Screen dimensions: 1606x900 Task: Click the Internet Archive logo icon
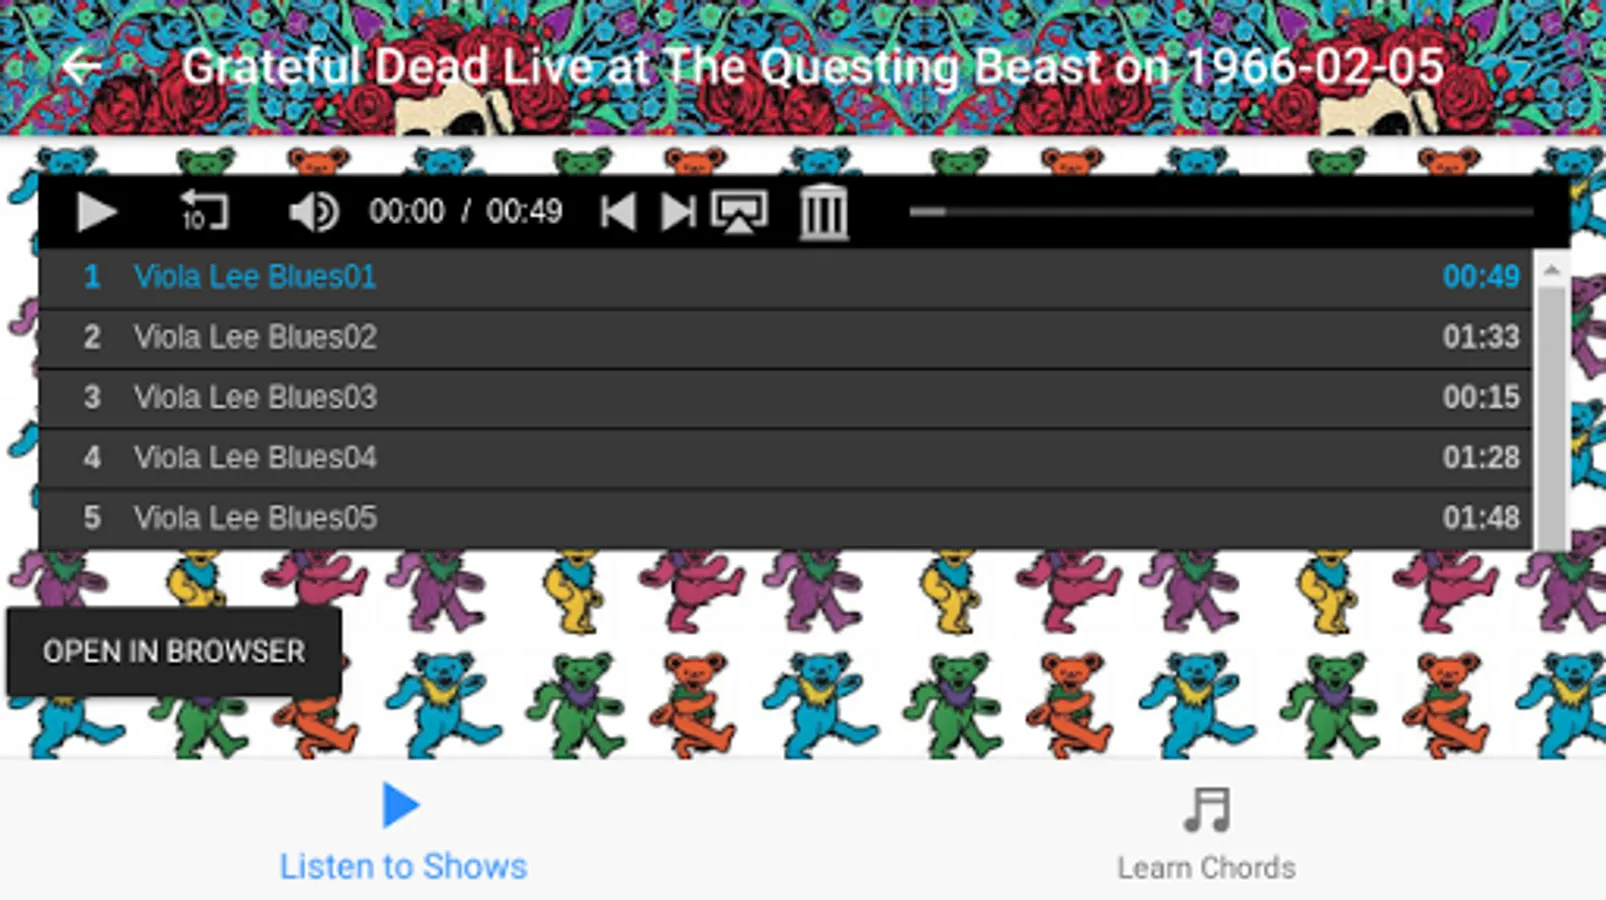point(823,212)
